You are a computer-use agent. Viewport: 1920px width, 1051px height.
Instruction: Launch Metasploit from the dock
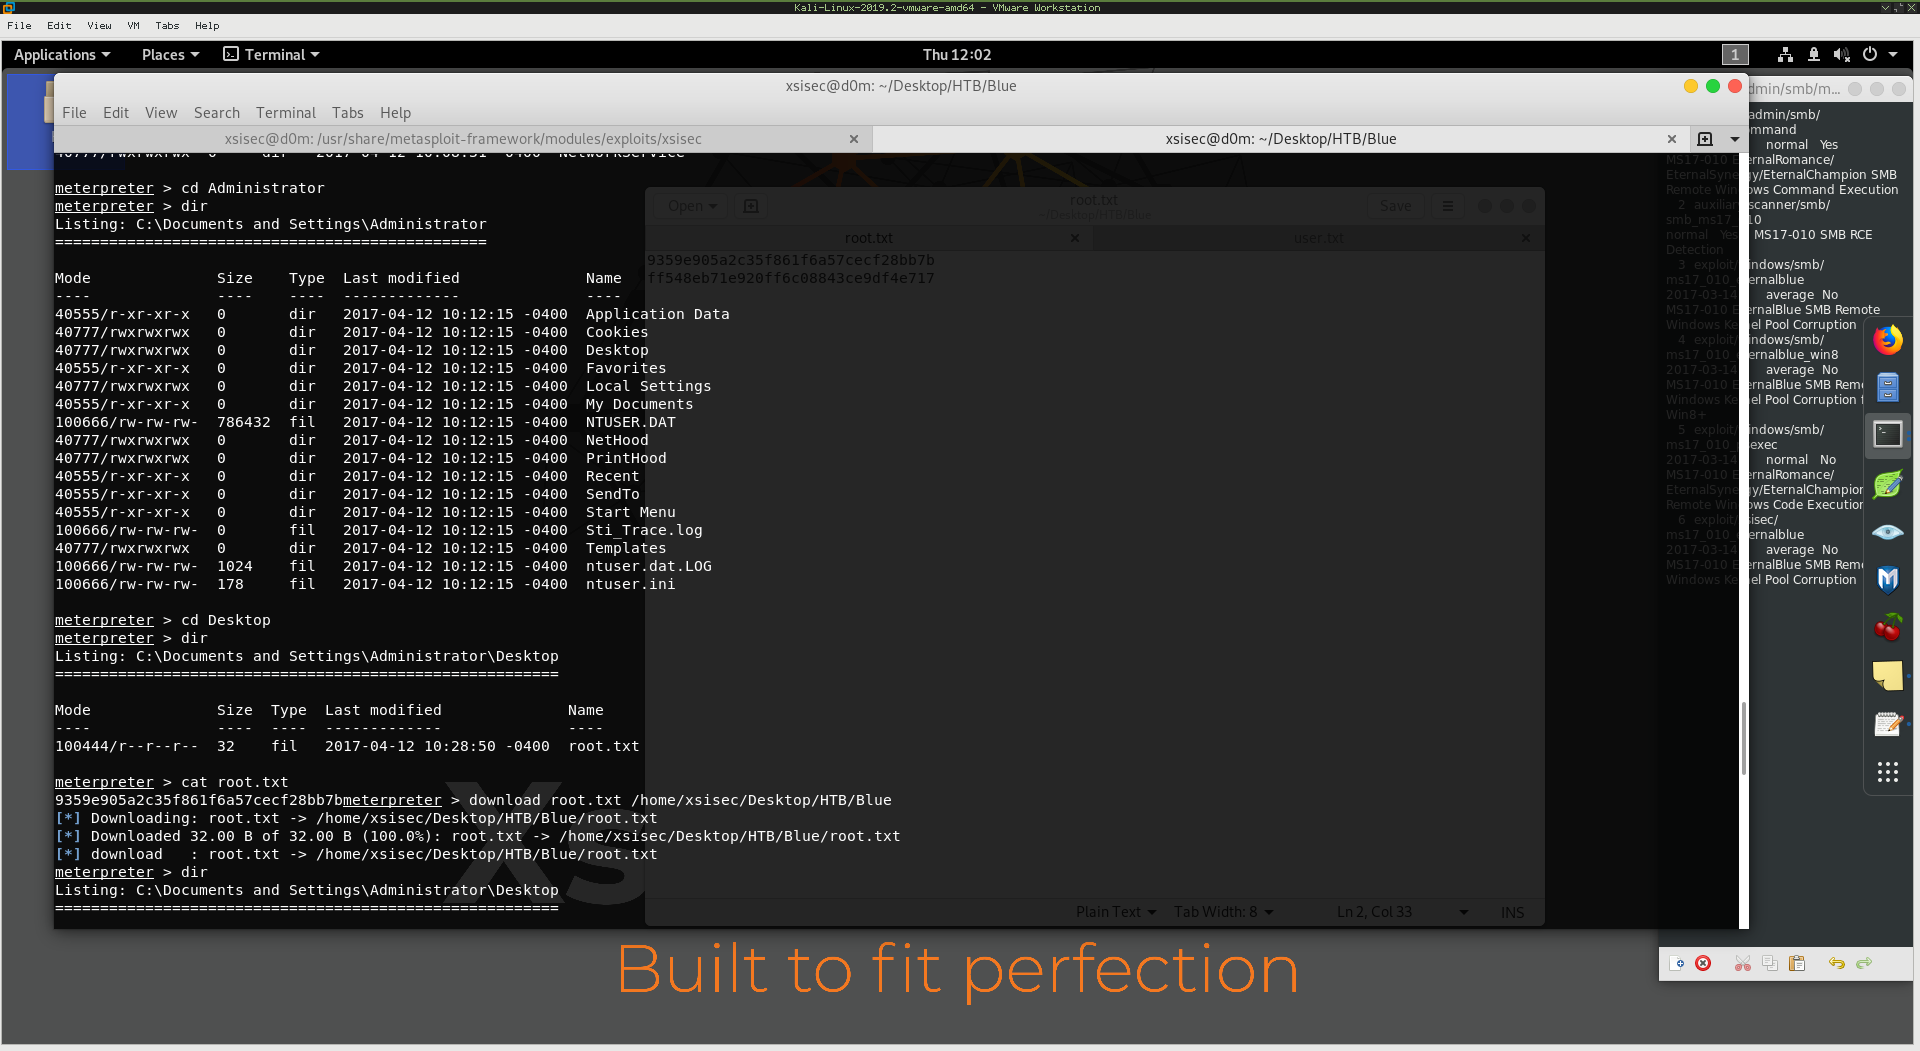(x=1887, y=580)
